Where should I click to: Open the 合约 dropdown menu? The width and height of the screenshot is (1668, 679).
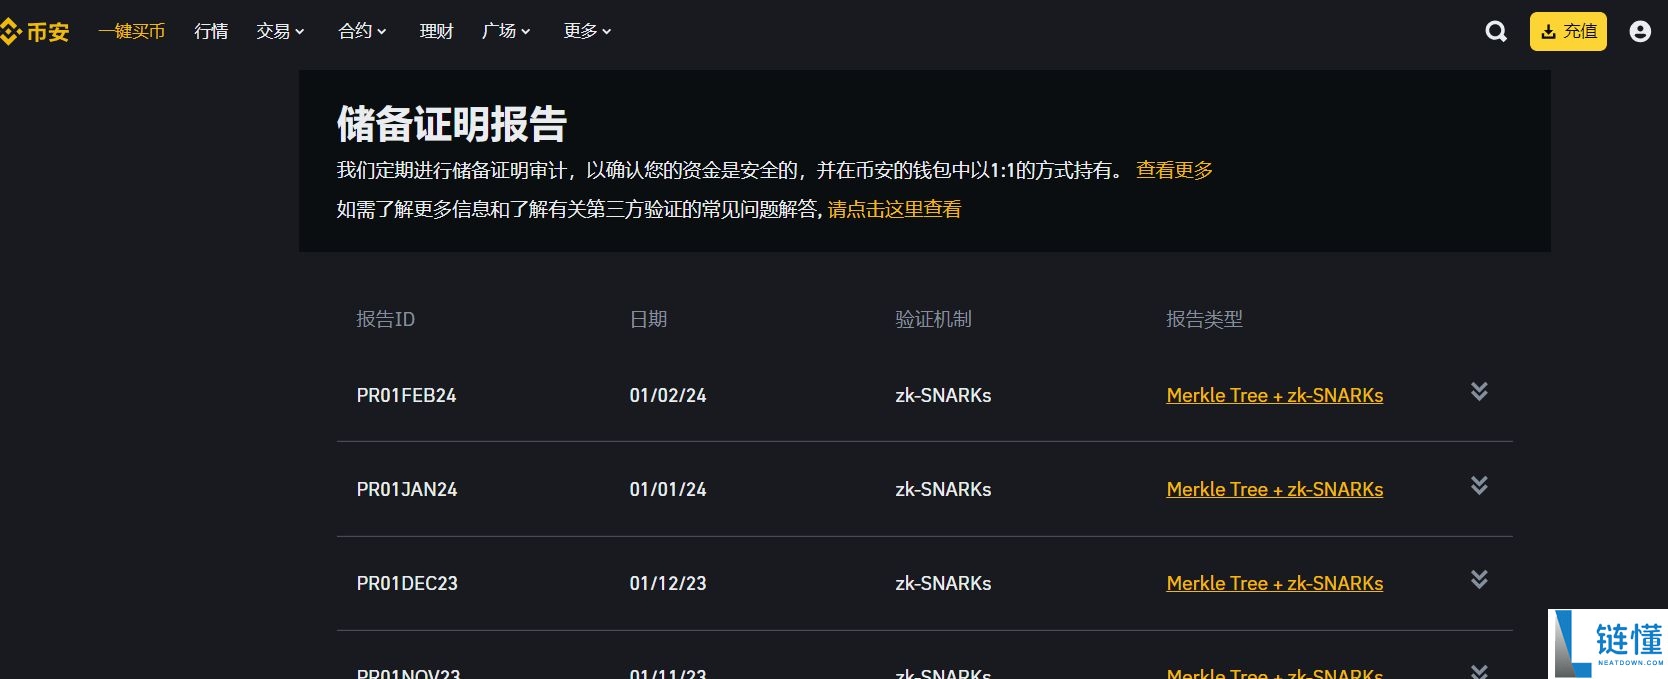coord(362,32)
